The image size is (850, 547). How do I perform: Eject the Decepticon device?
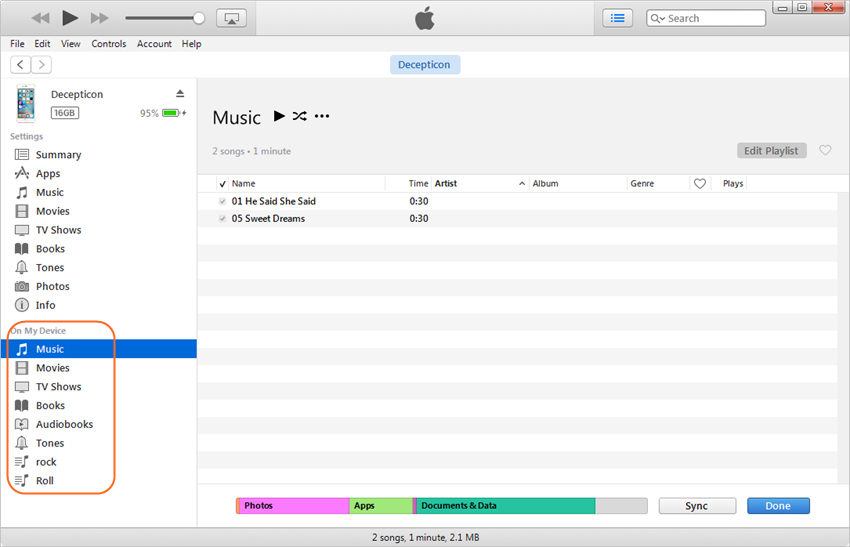click(x=180, y=94)
